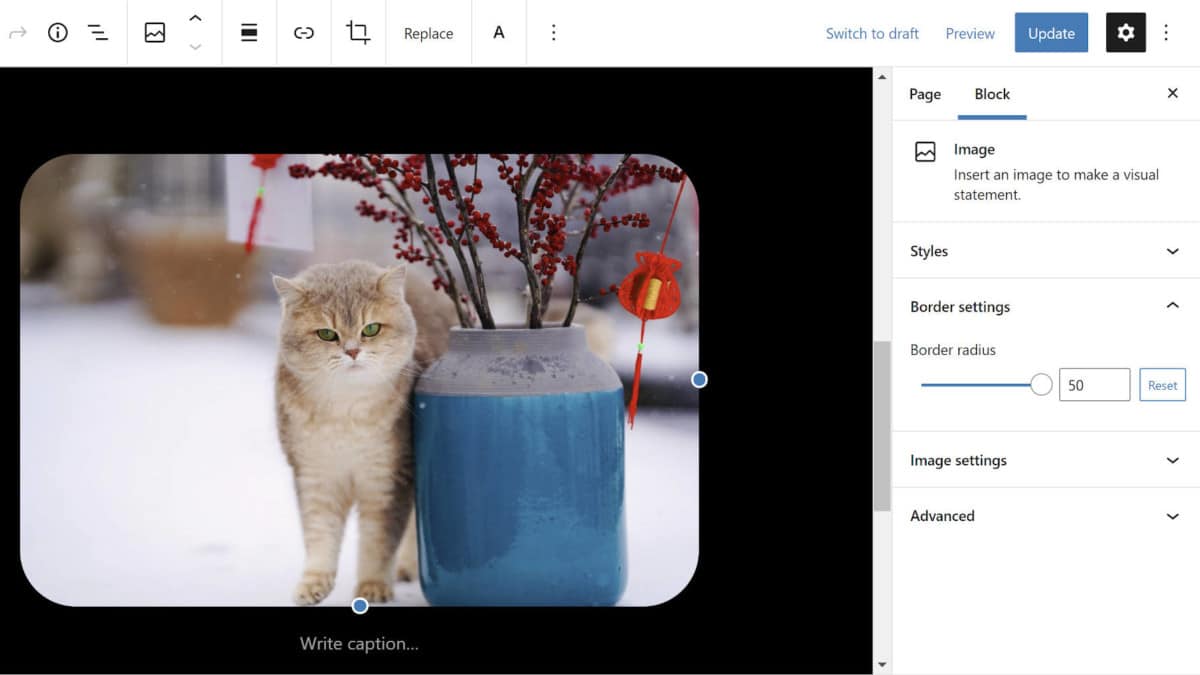Open the list view outline icon

click(98, 33)
